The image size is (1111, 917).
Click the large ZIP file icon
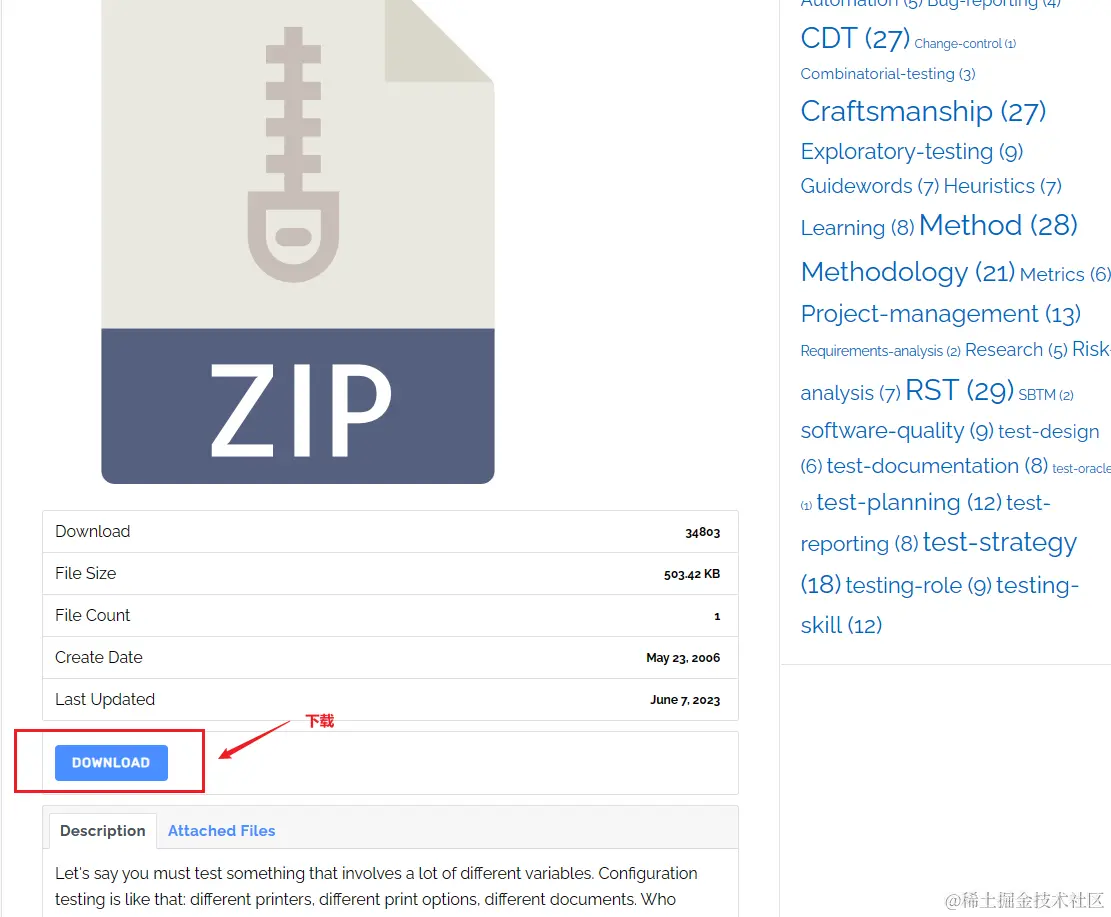tap(298, 240)
